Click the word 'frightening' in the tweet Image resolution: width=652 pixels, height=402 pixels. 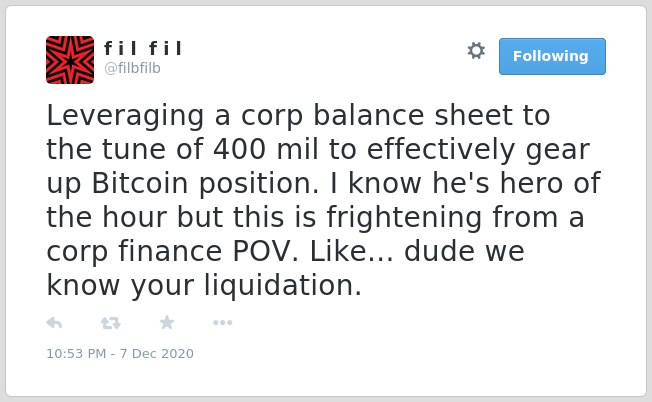[404, 217]
